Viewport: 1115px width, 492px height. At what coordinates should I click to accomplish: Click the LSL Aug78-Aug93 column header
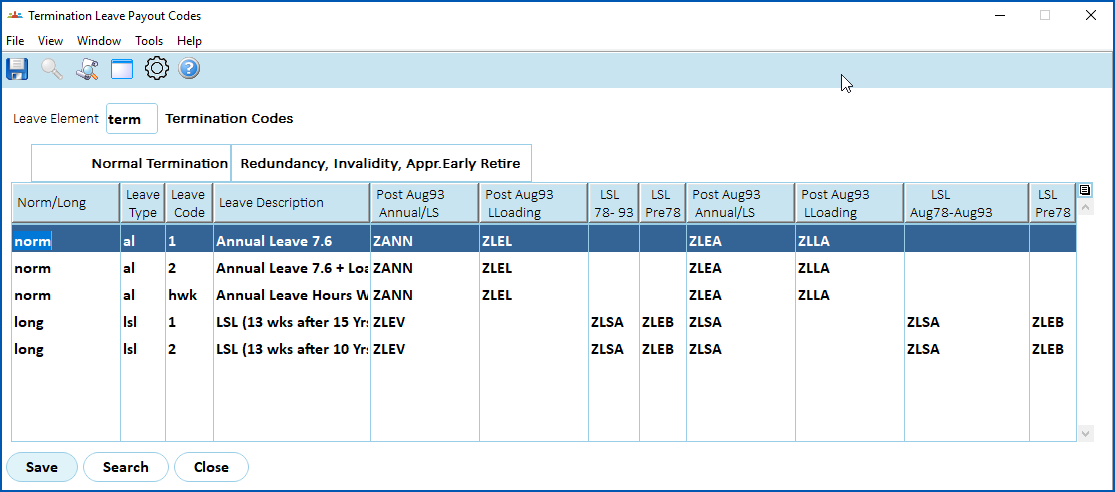966,203
